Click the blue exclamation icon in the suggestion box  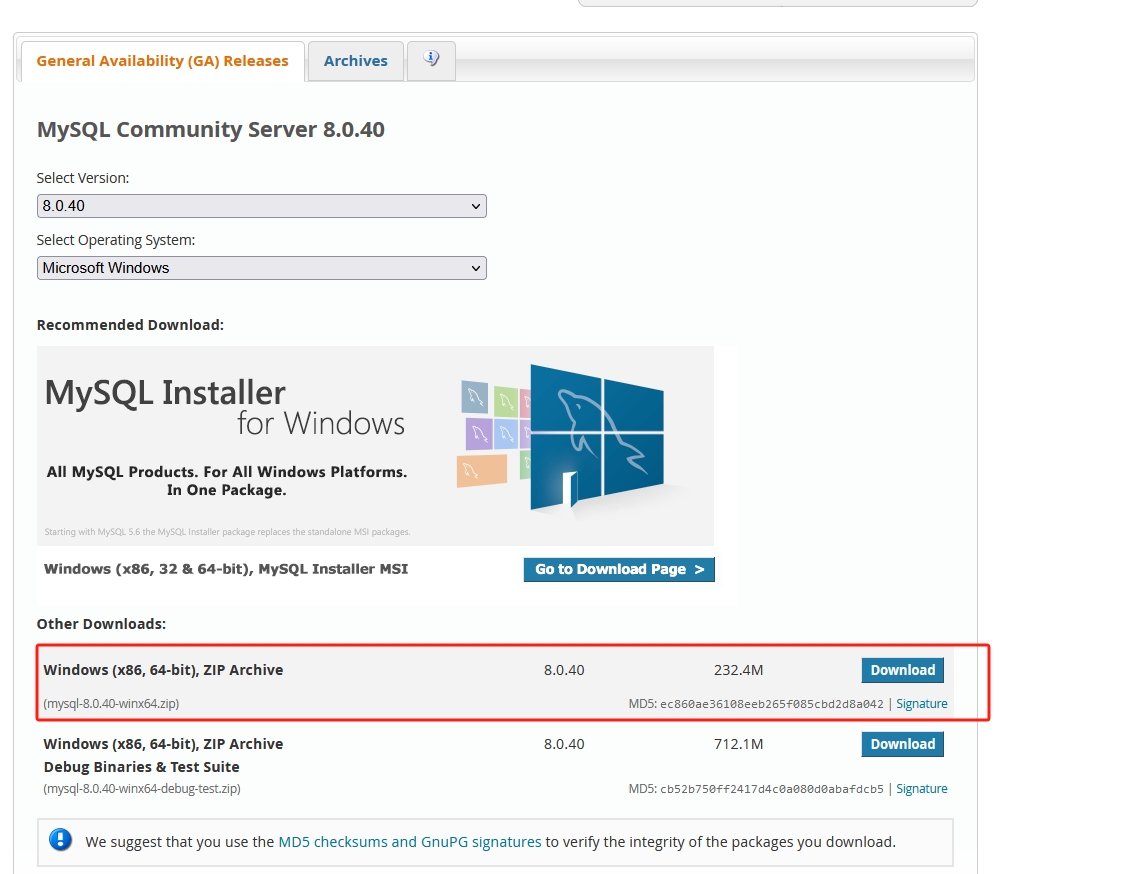tap(61, 841)
